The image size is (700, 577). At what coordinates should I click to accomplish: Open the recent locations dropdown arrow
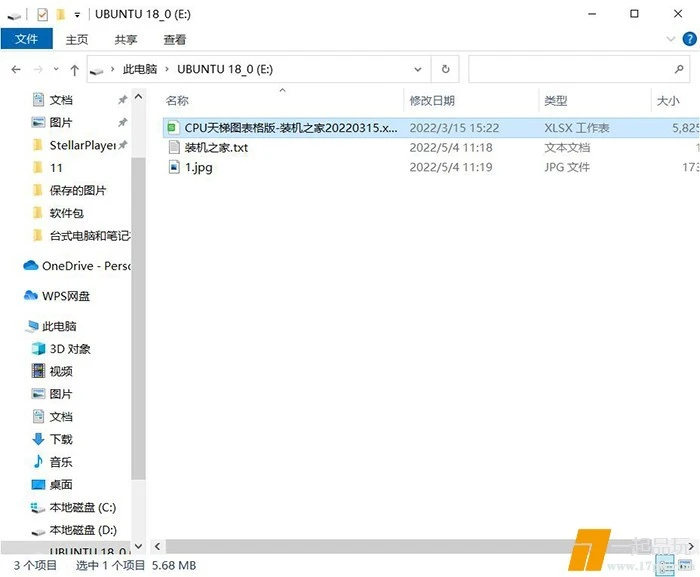tap(57, 69)
